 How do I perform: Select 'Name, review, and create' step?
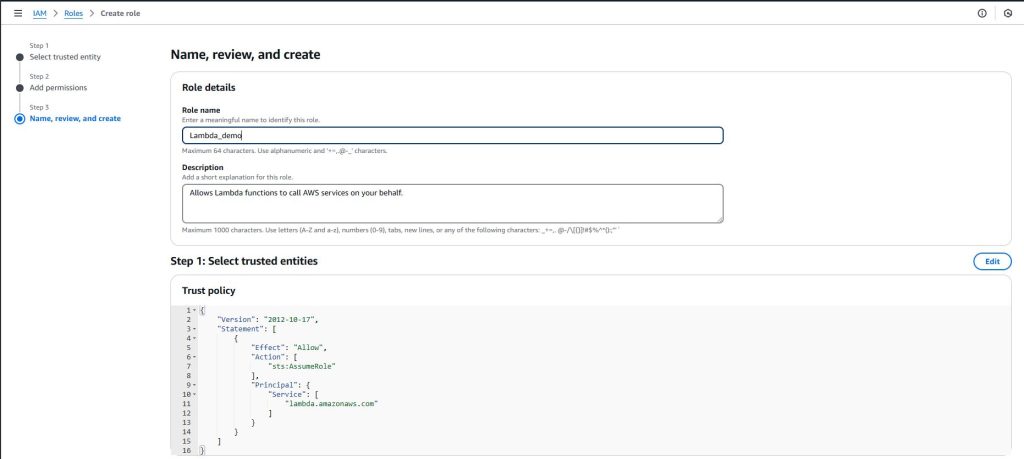(75, 119)
